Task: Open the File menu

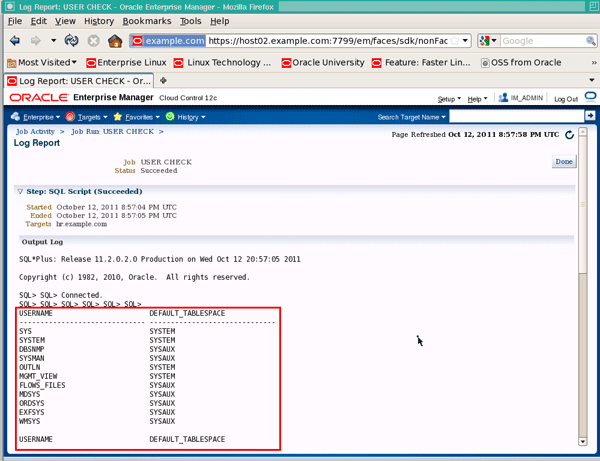Action: point(15,21)
